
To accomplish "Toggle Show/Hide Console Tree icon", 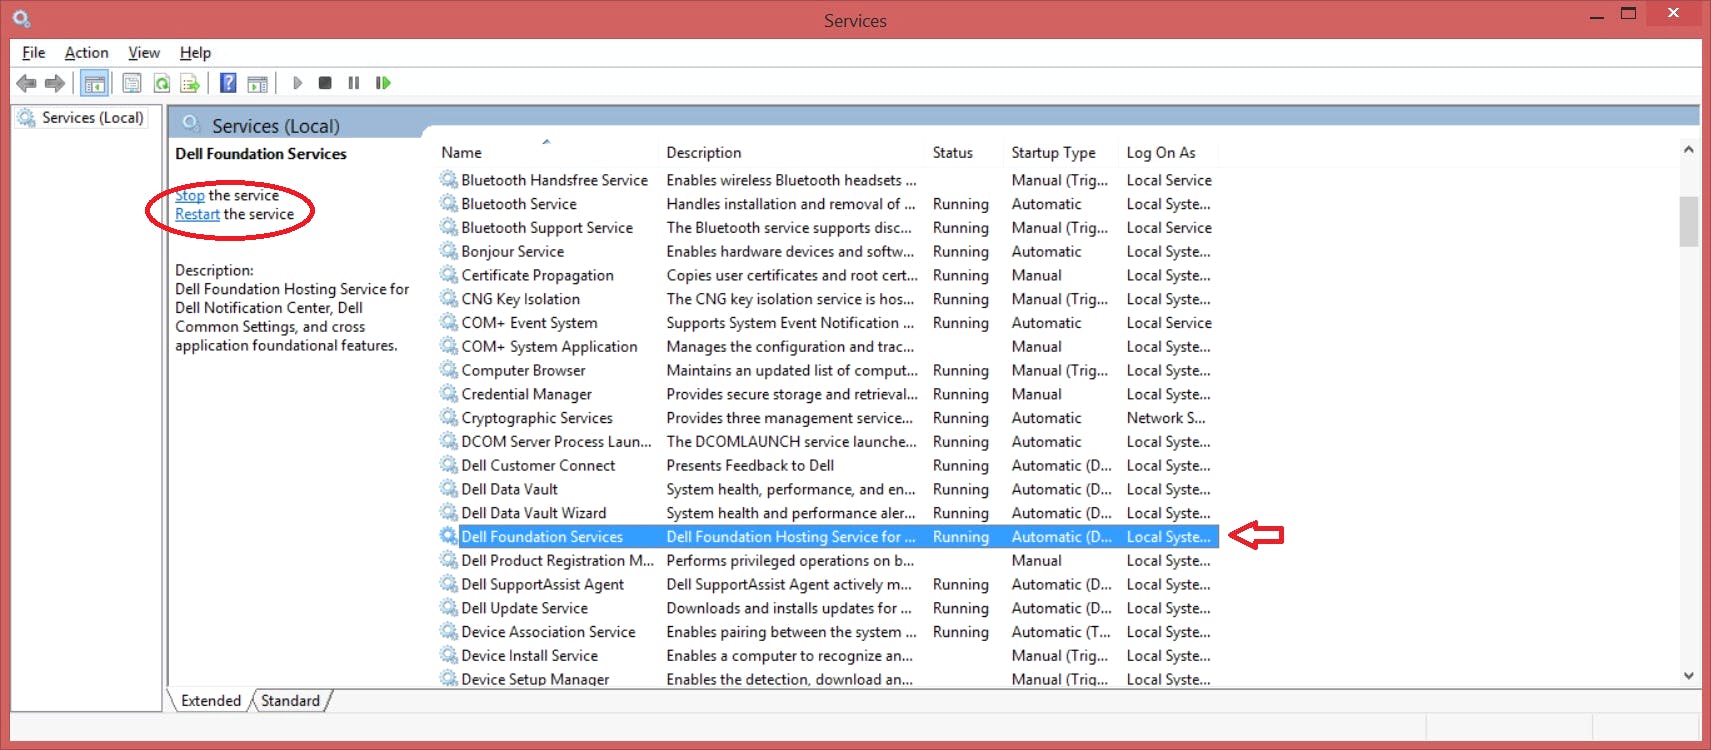I will pos(95,83).
